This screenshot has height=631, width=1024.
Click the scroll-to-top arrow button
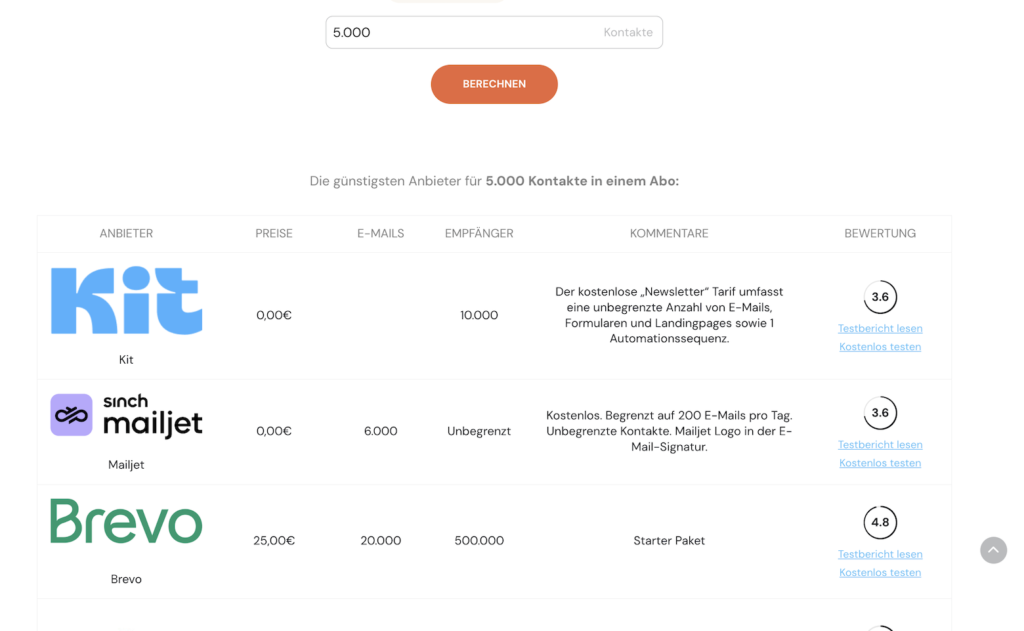993,550
